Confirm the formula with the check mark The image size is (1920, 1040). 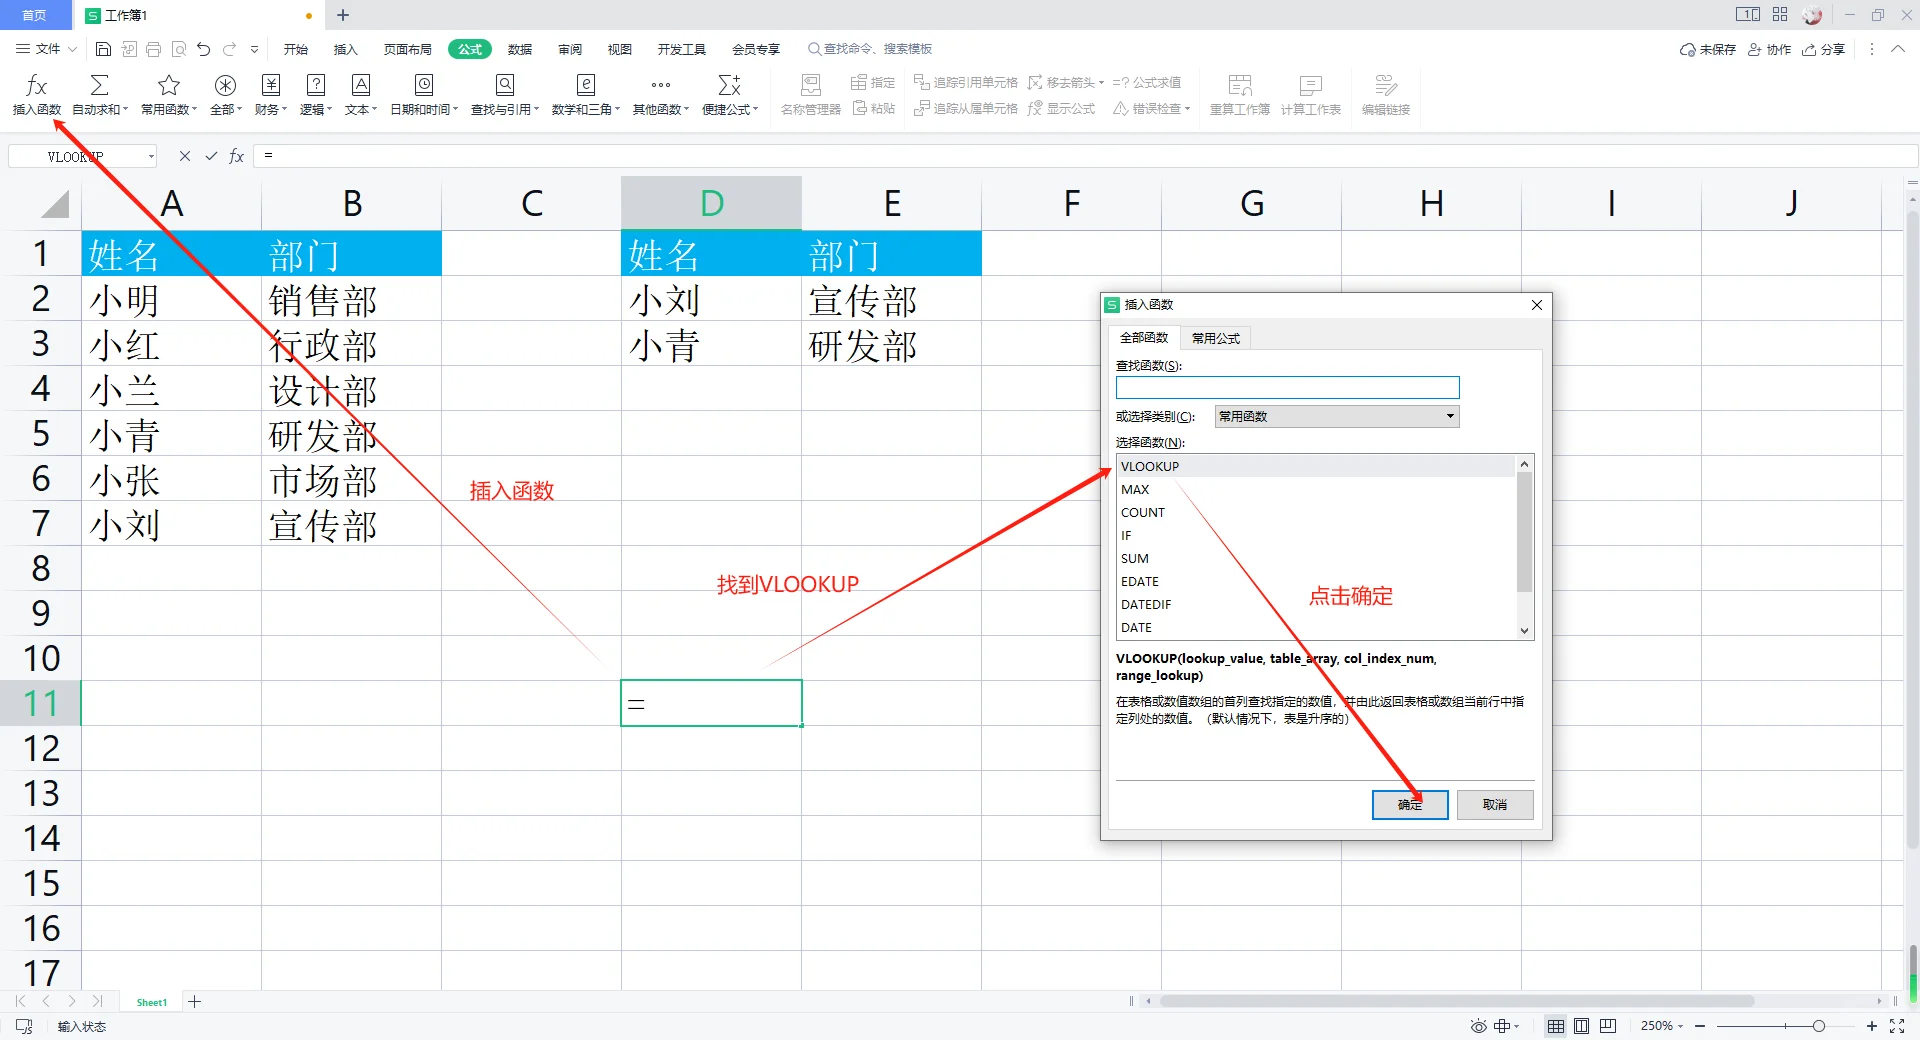(210, 156)
